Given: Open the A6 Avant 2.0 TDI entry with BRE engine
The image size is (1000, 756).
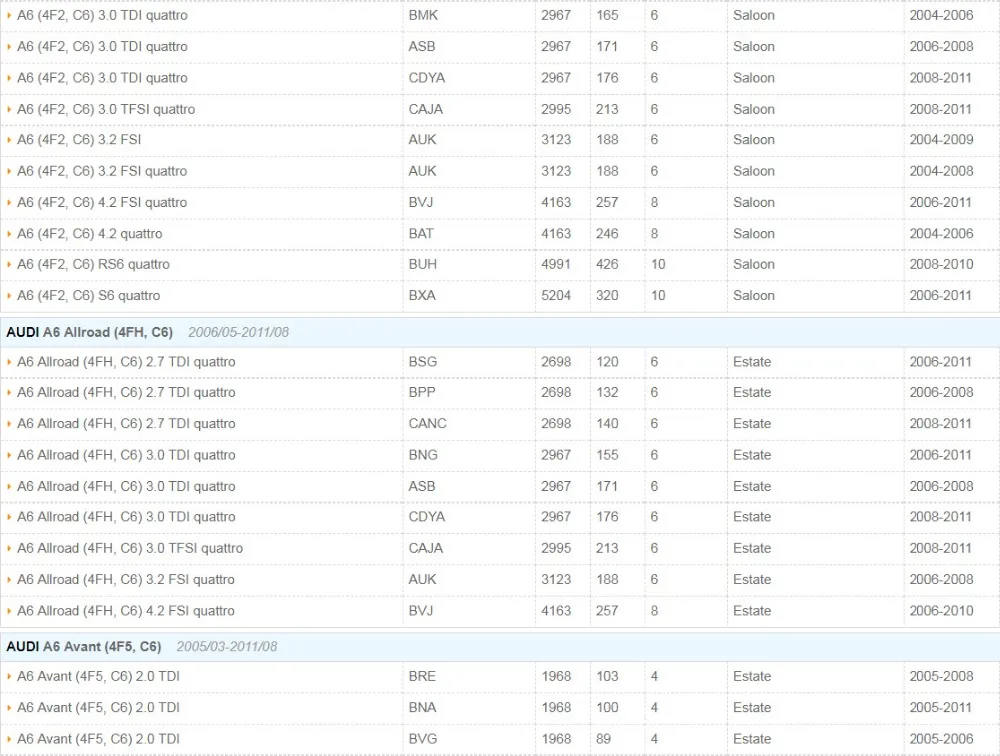Looking at the screenshot, I should (98, 677).
